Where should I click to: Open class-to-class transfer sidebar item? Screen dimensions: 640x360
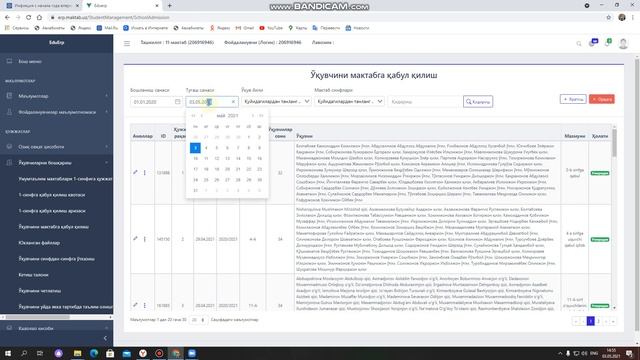tap(56, 259)
